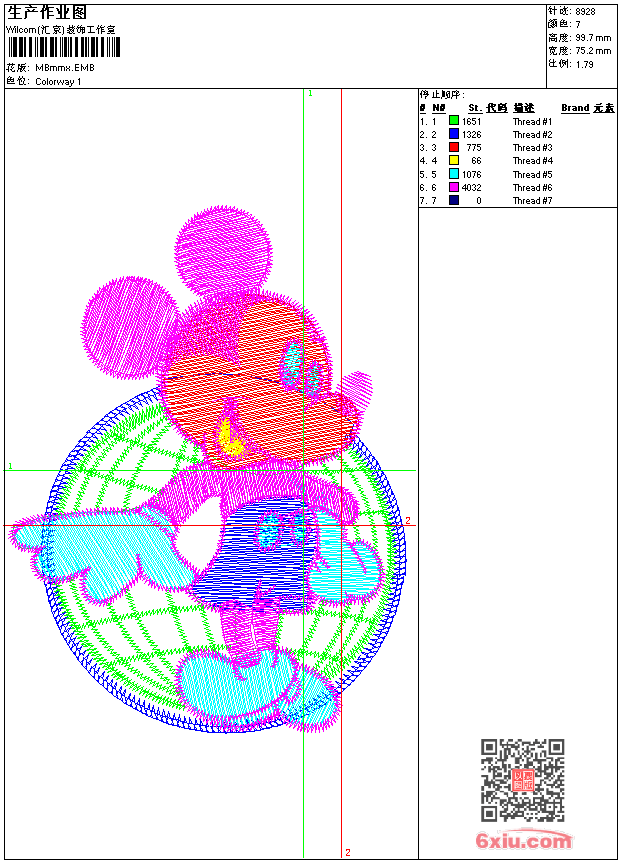Click the blue Thread #2 color swatch
The image size is (620, 860).
(x=454, y=134)
